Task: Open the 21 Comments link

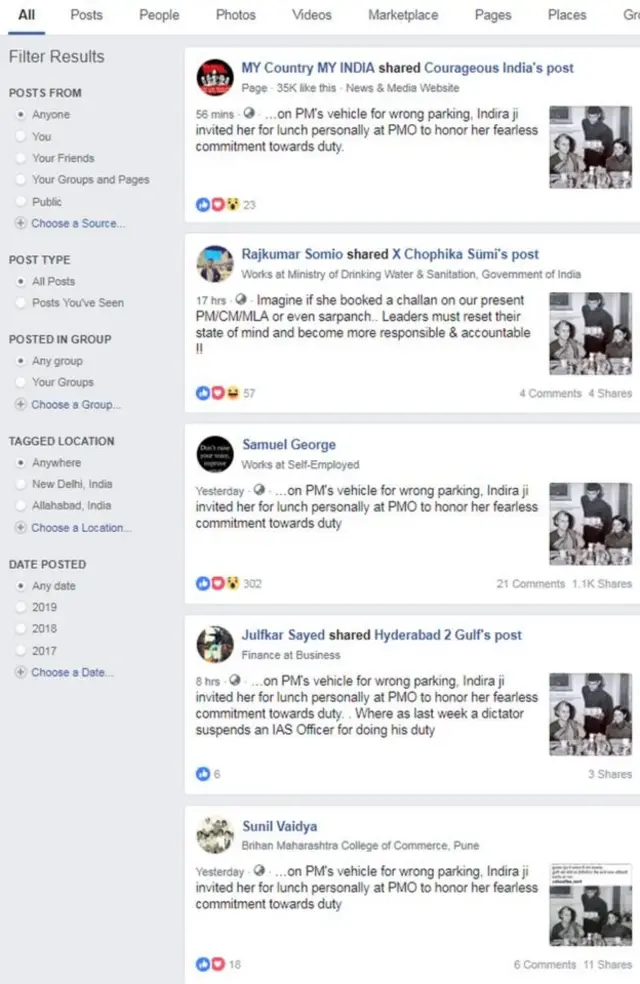Action: [530, 584]
